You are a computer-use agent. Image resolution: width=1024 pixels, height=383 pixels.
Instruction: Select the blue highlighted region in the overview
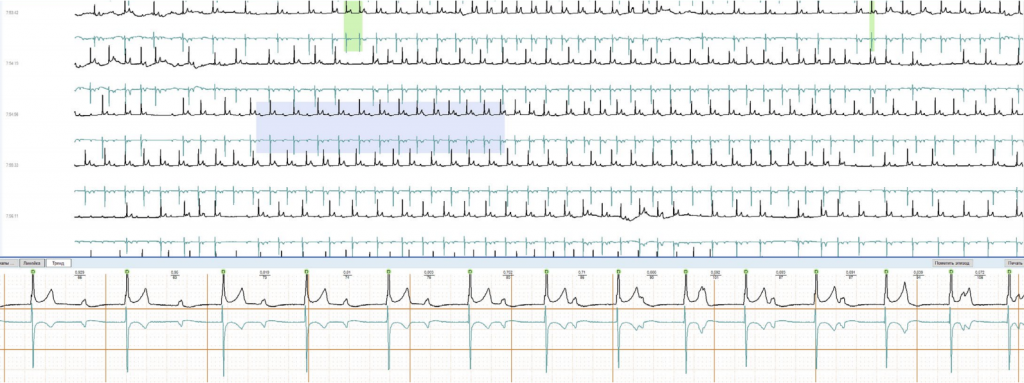tap(380, 127)
